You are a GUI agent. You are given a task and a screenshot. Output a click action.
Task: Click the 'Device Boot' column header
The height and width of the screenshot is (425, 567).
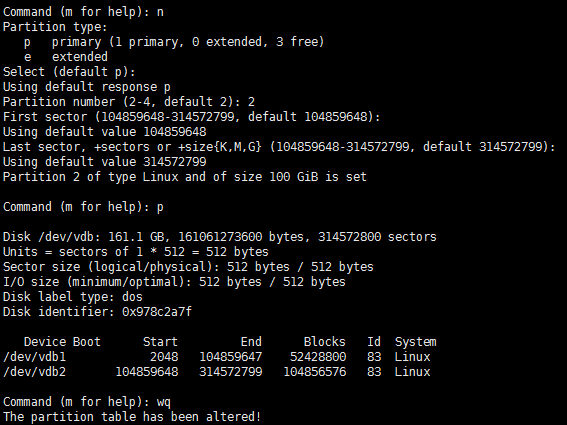point(62,342)
